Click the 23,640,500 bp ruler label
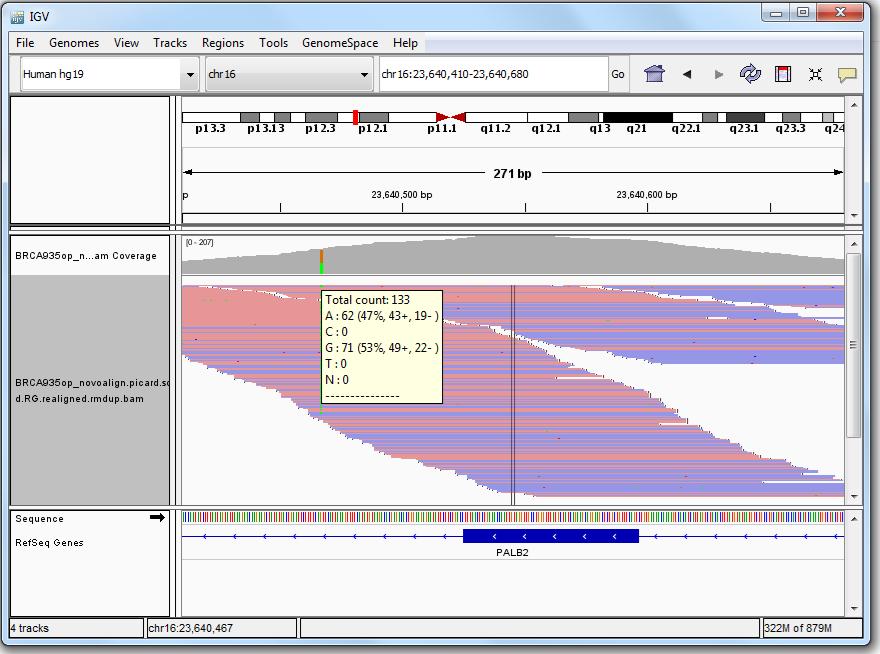 tap(402, 195)
